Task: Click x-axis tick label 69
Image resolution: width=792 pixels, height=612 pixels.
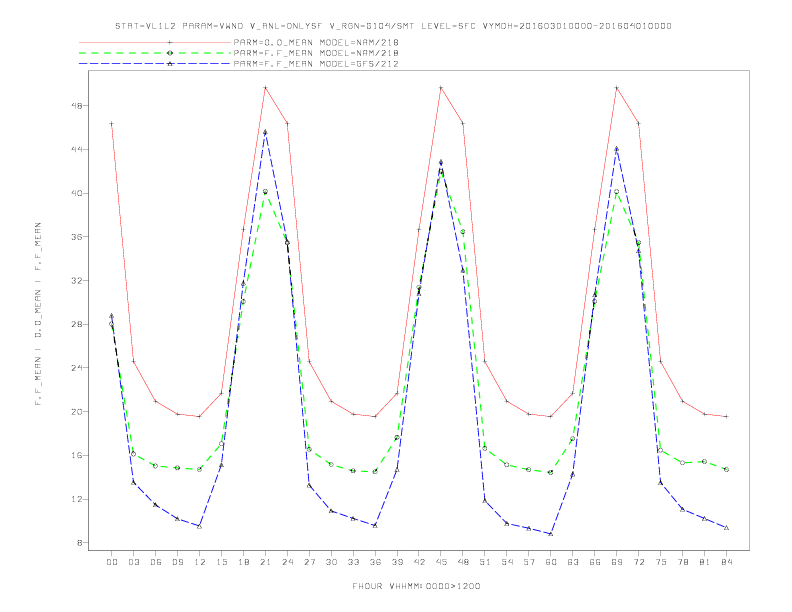Action: 617,562
